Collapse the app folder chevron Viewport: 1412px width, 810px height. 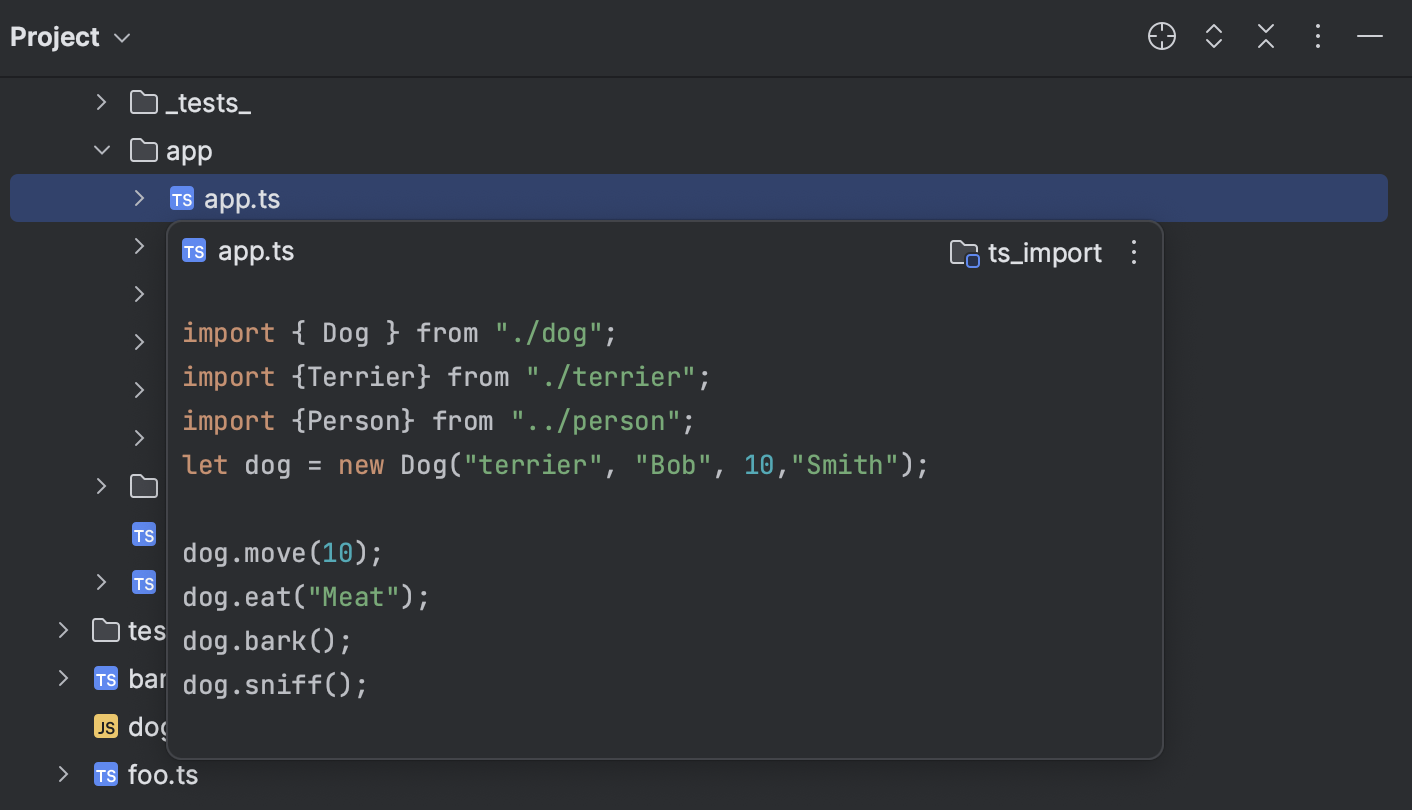(101, 149)
